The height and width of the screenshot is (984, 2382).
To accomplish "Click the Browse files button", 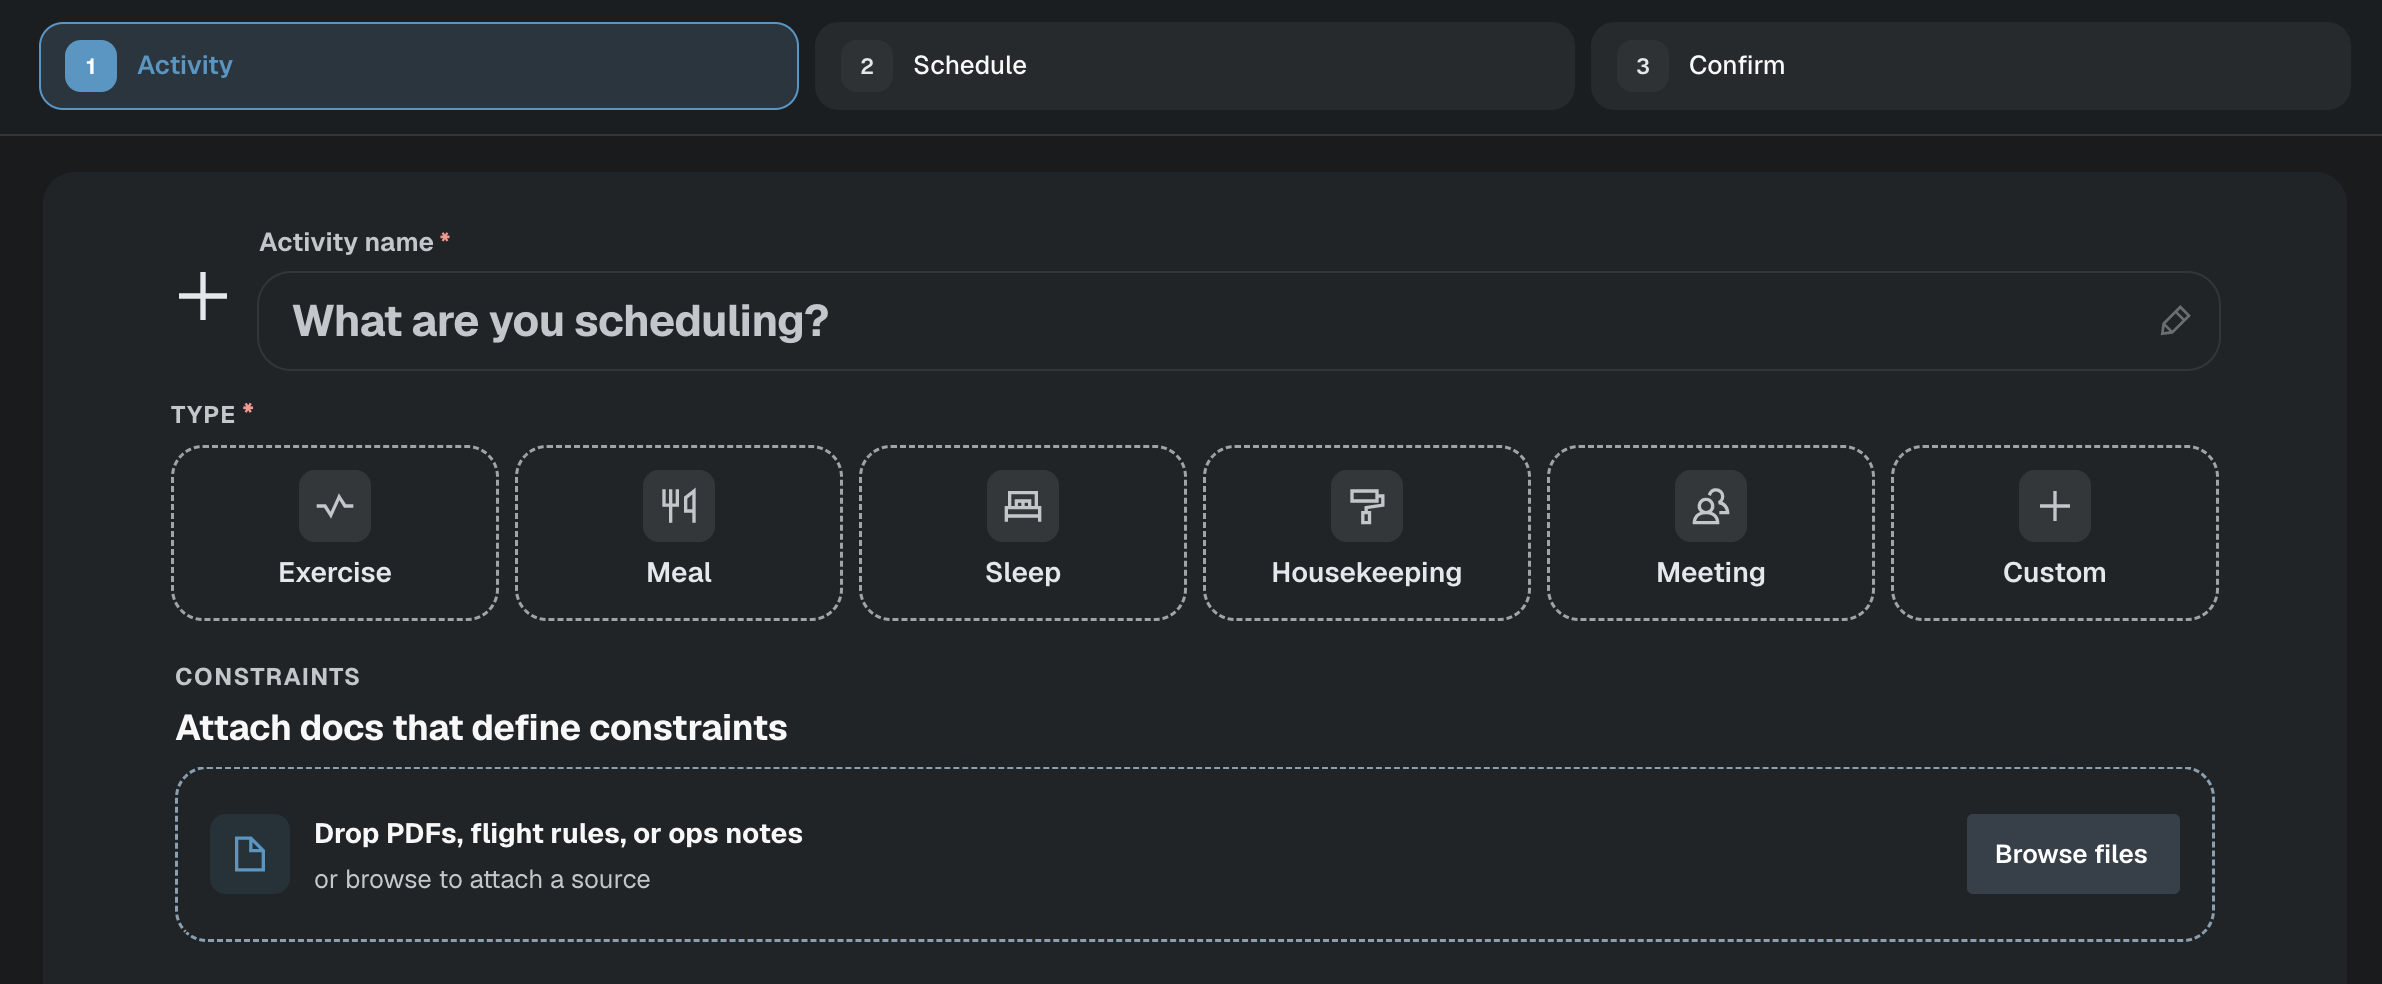I will (x=2073, y=854).
